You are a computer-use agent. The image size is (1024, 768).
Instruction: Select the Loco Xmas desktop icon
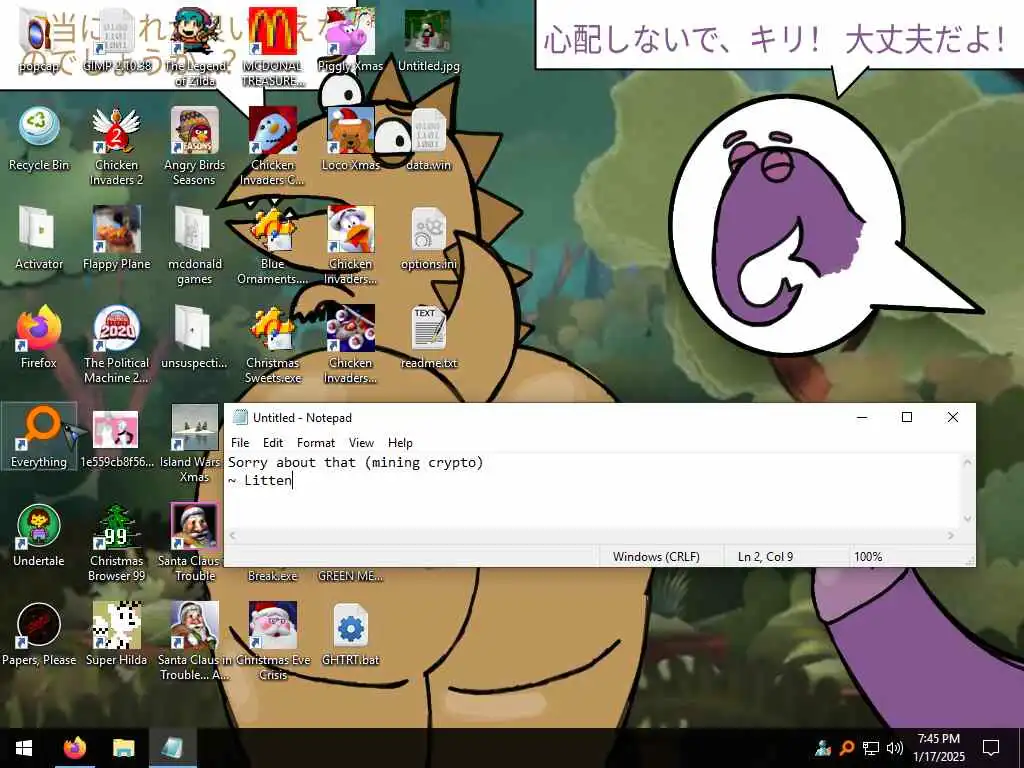pos(351,139)
